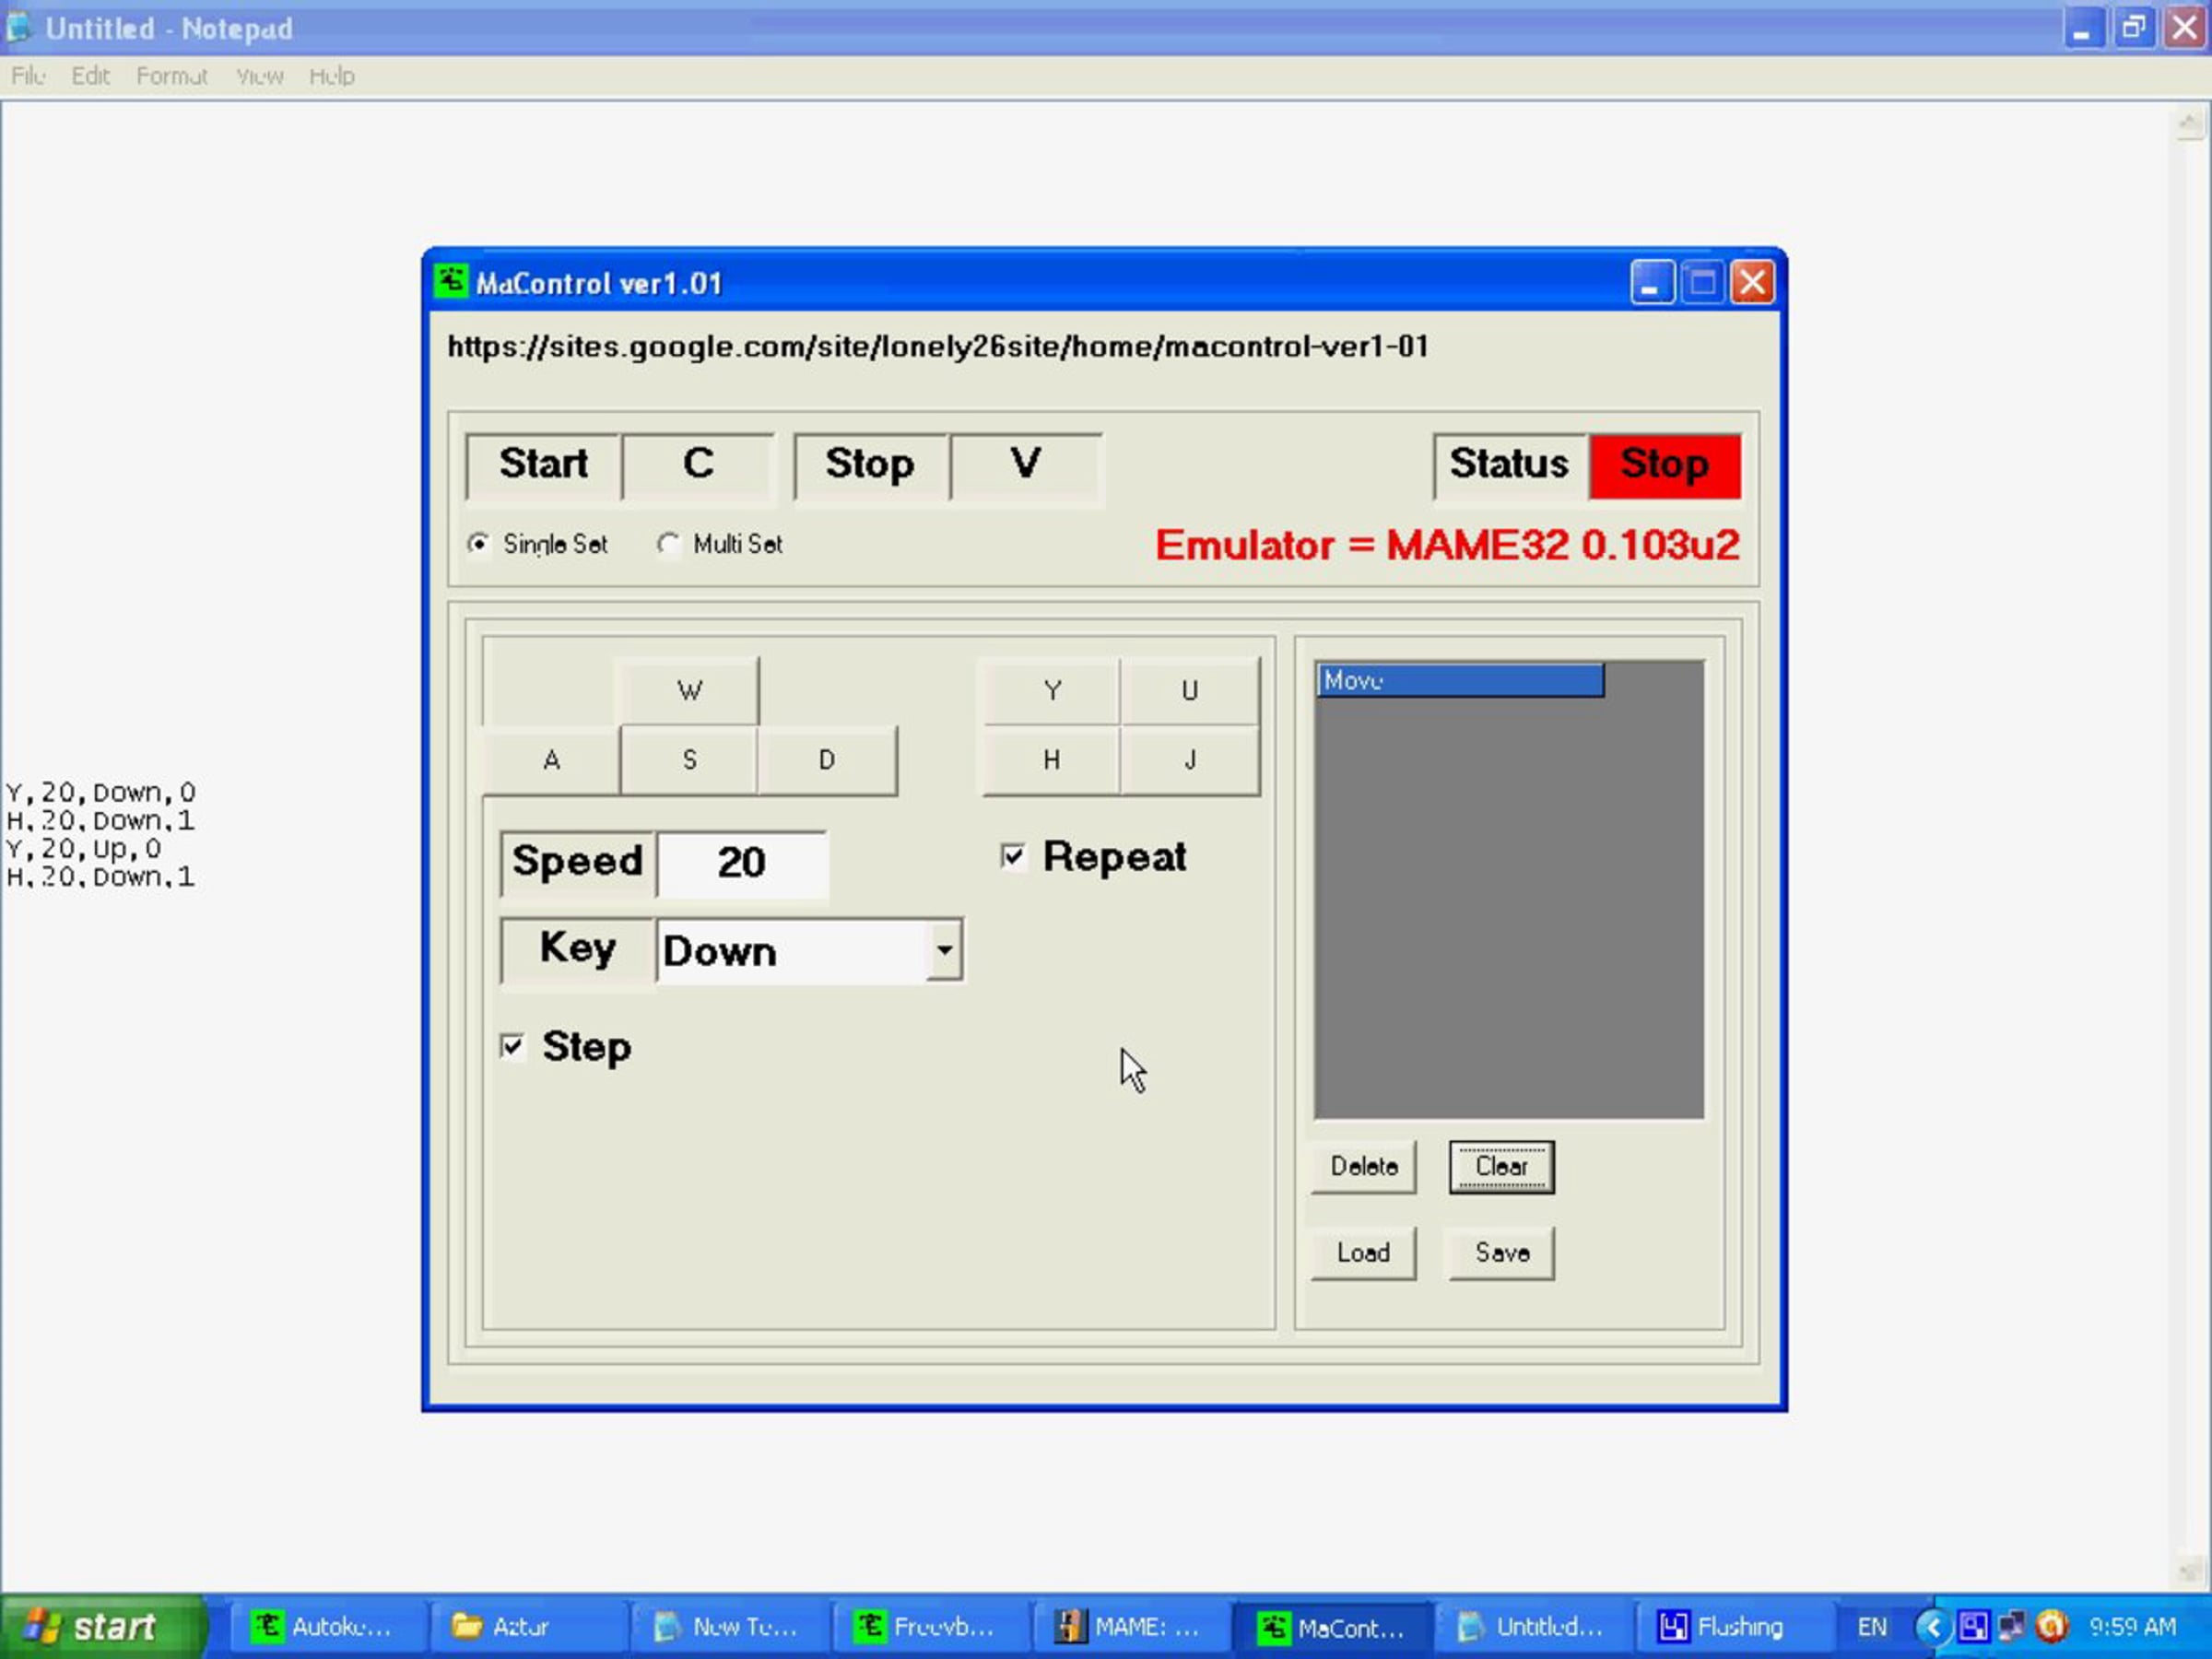Image resolution: width=2212 pixels, height=1659 pixels.
Task: Open the Windows start menu
Action: coord(104,1627)
